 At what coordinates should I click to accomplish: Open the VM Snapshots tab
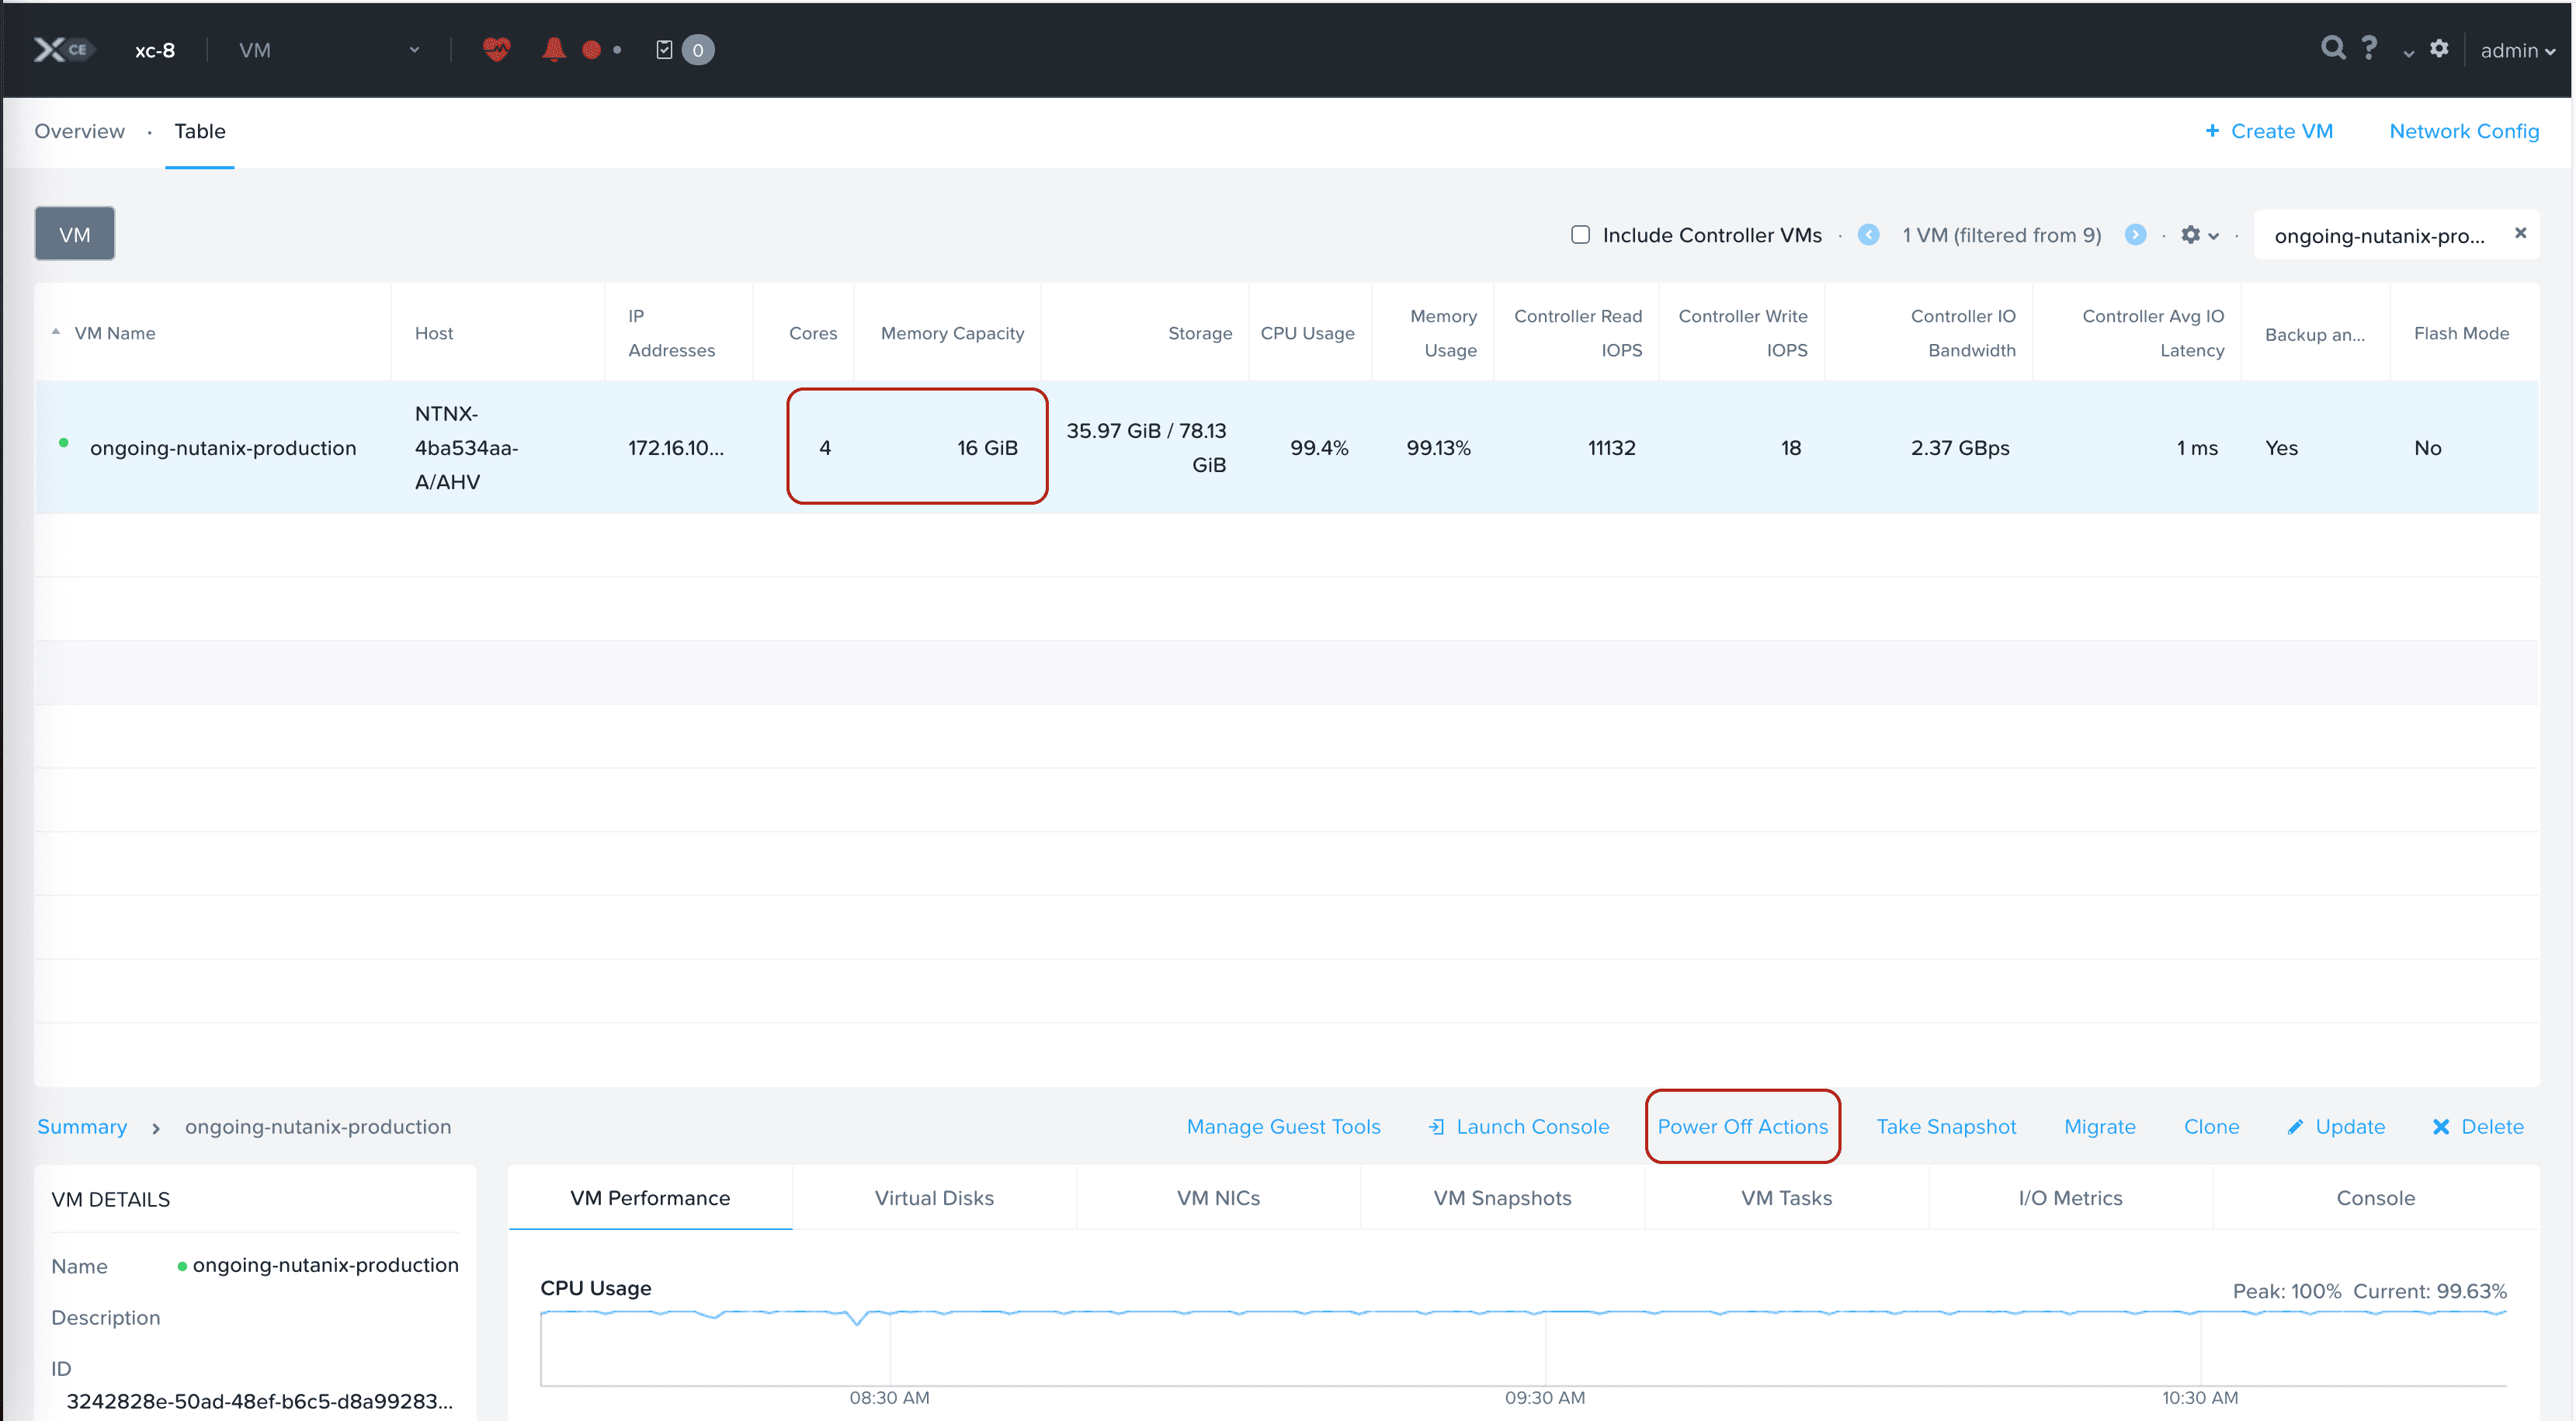click(x=1502, y=1197)
